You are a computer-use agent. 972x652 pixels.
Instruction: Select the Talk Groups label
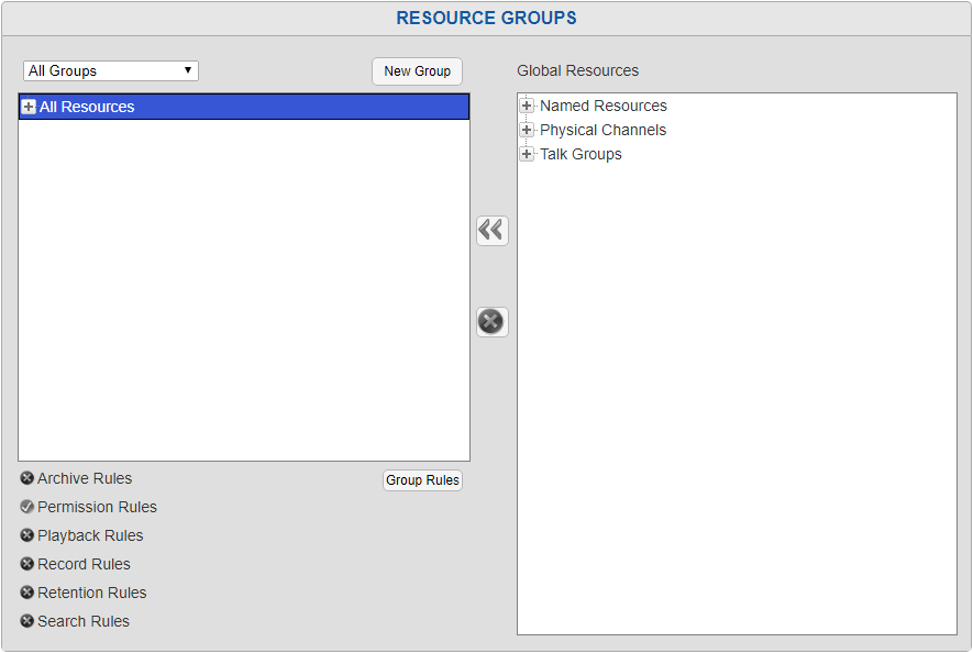pos(581,153)
